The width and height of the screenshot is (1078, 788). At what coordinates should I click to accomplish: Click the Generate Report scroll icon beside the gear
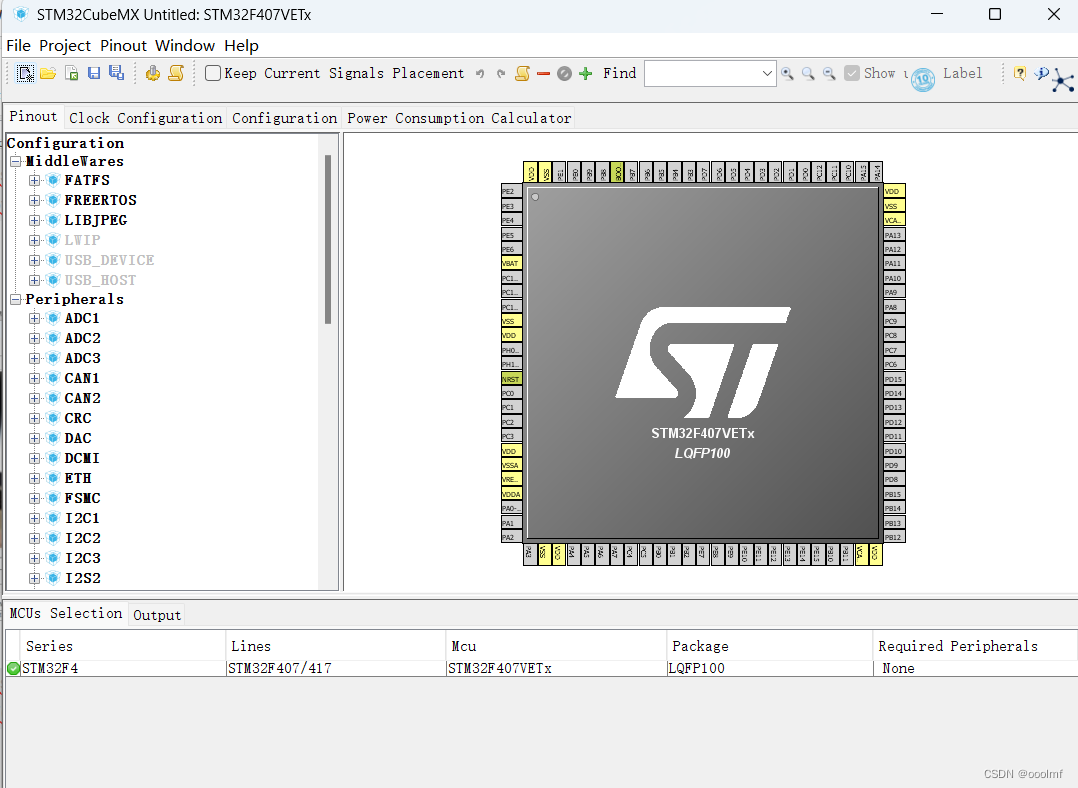pos(176,73)
